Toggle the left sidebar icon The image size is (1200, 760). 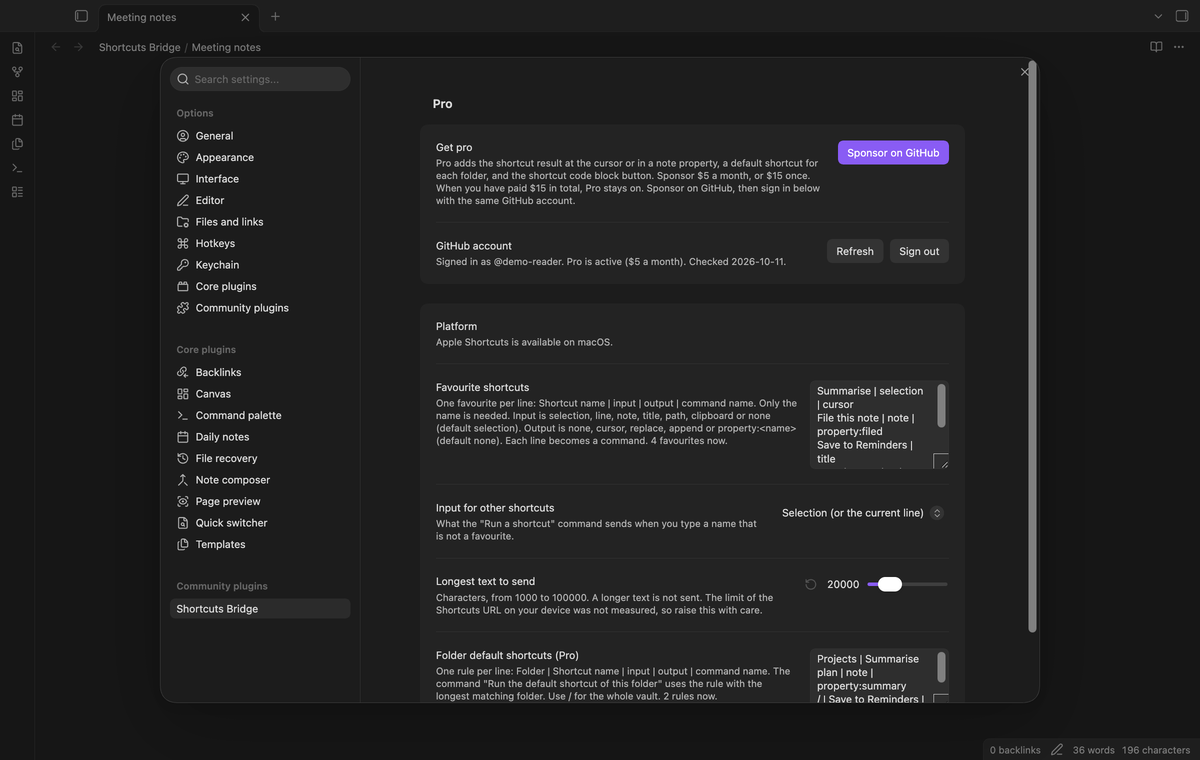pos(81,16)
